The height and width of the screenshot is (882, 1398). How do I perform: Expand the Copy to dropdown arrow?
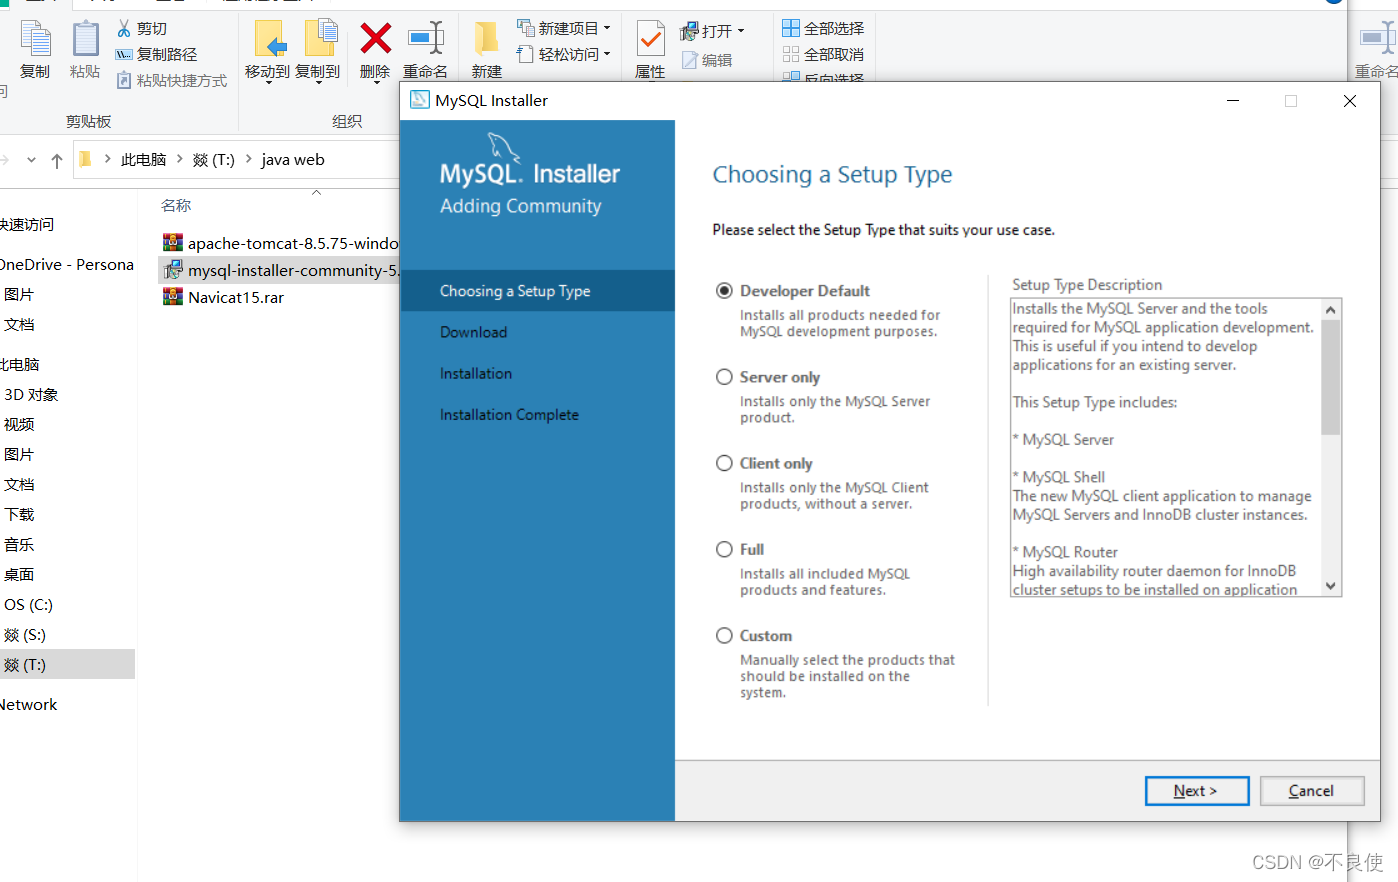318,83
